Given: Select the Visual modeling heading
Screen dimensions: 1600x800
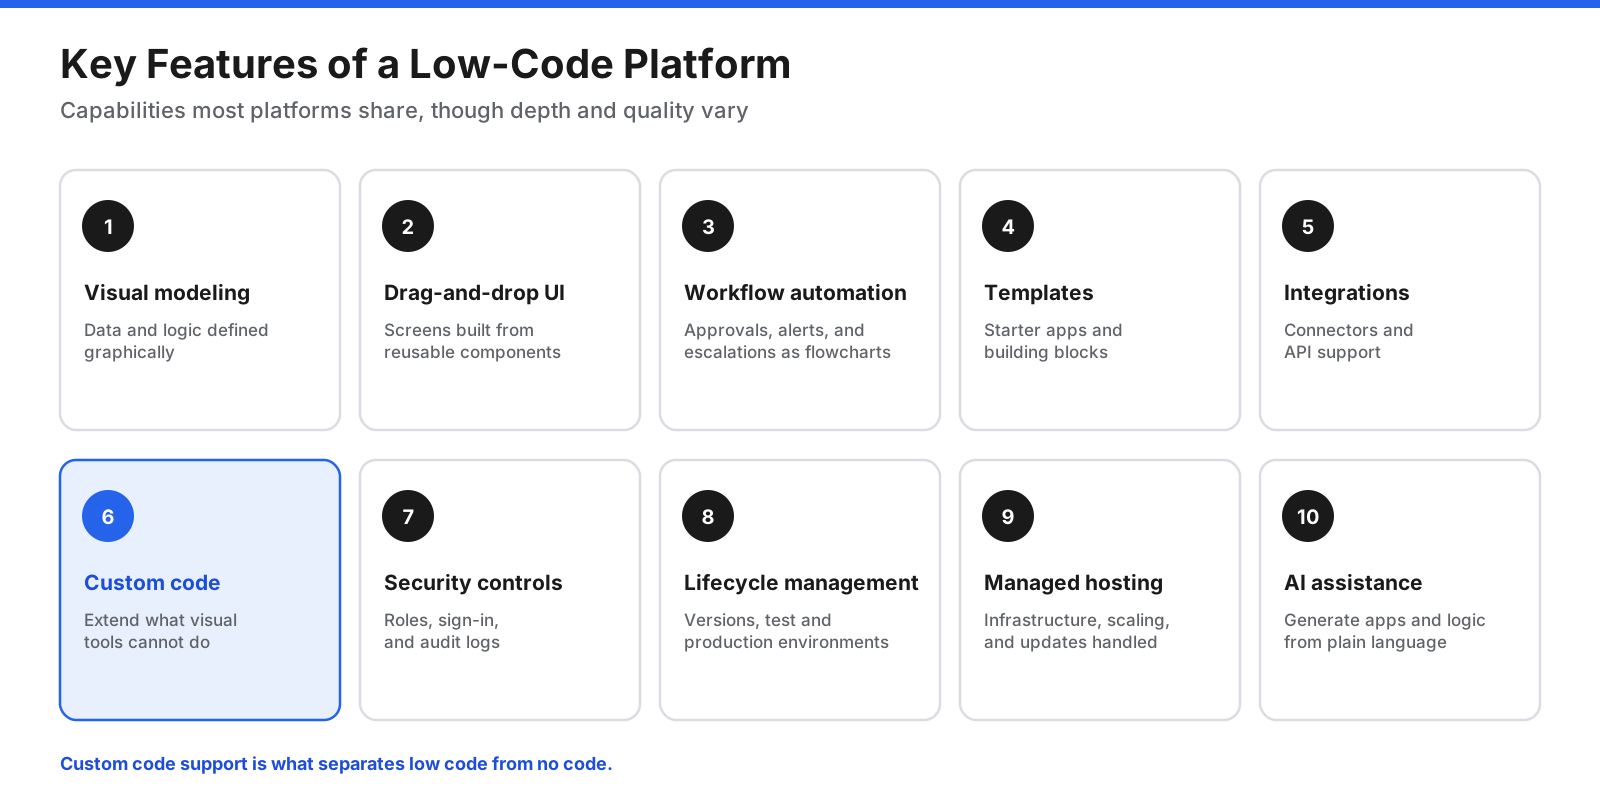Looking at the screenshot, I should click(167, 293).
